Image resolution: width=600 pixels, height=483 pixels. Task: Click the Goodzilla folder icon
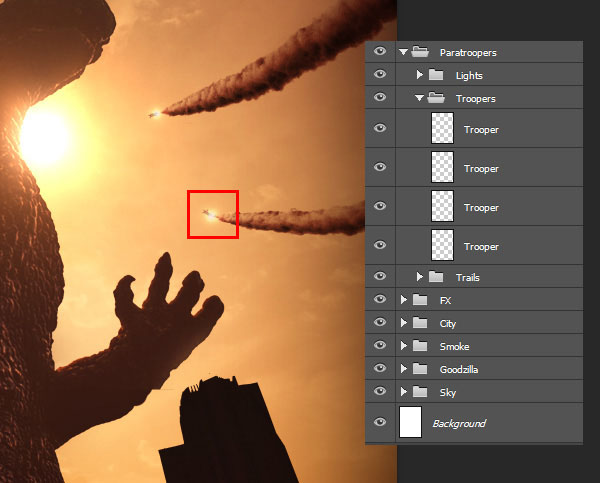(420, 369)
